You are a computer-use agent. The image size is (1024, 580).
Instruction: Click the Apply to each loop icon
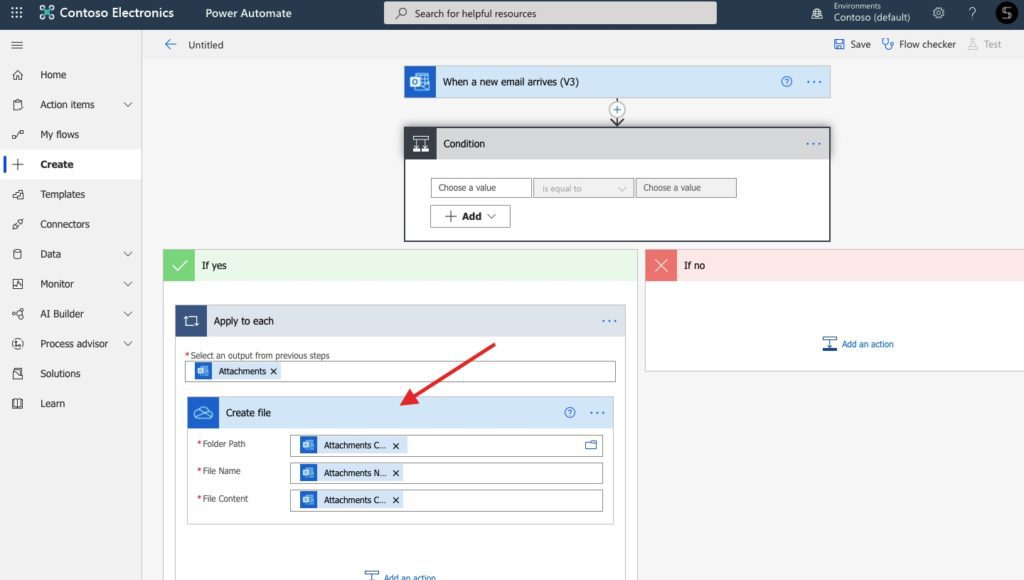[191, 321]
